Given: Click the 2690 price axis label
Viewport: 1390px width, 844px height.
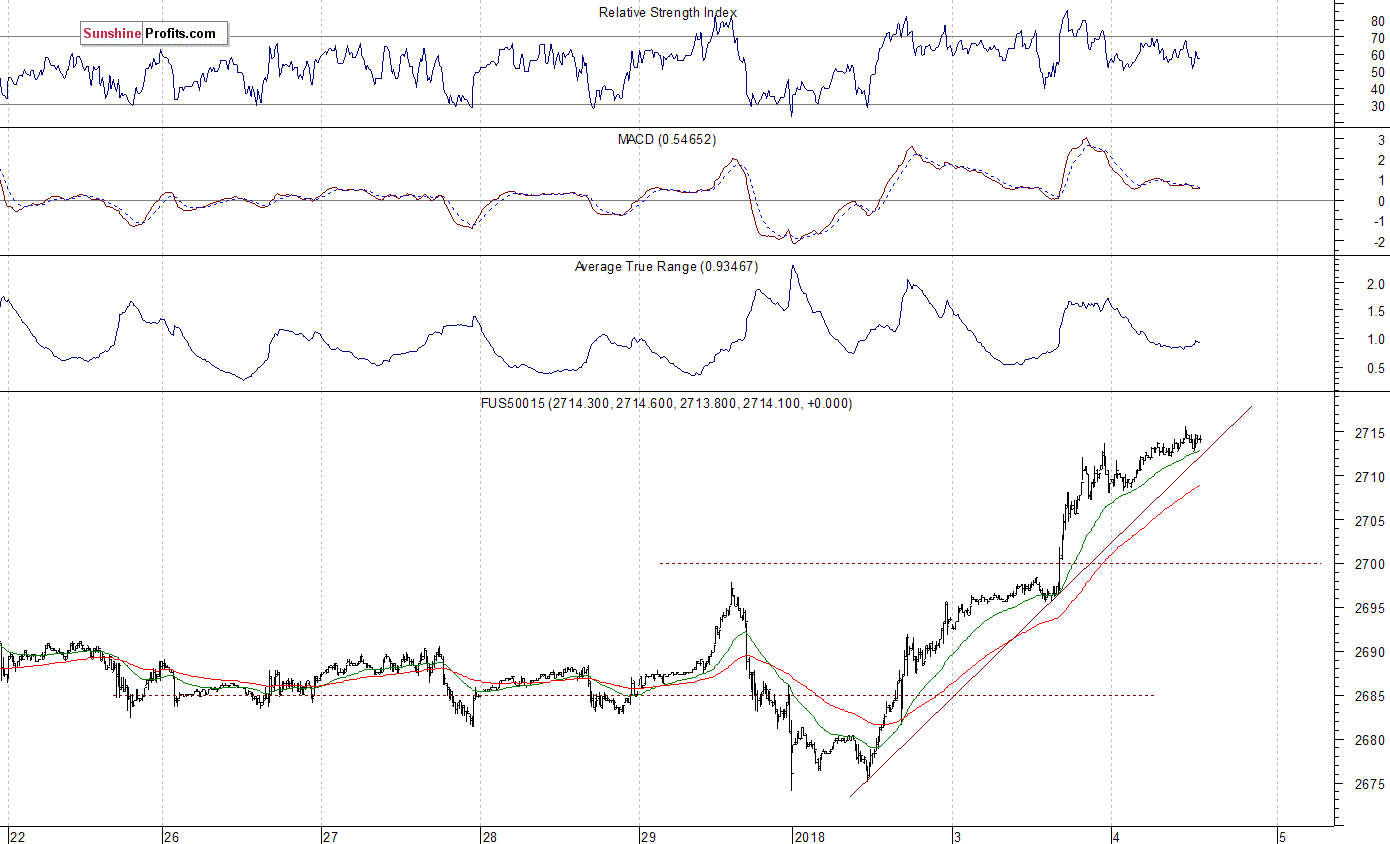Looking at the screenshot, I should (x=1371, y=653).
